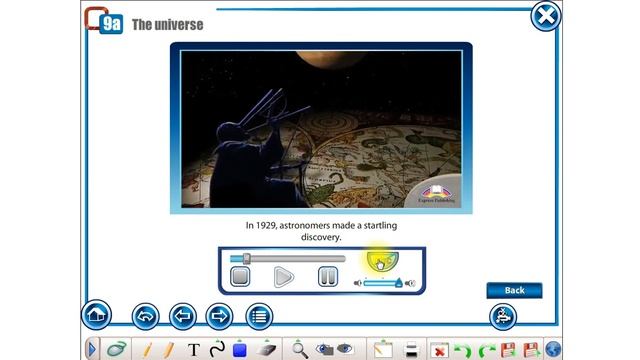Click the volume slider handle

click(398, 282)
